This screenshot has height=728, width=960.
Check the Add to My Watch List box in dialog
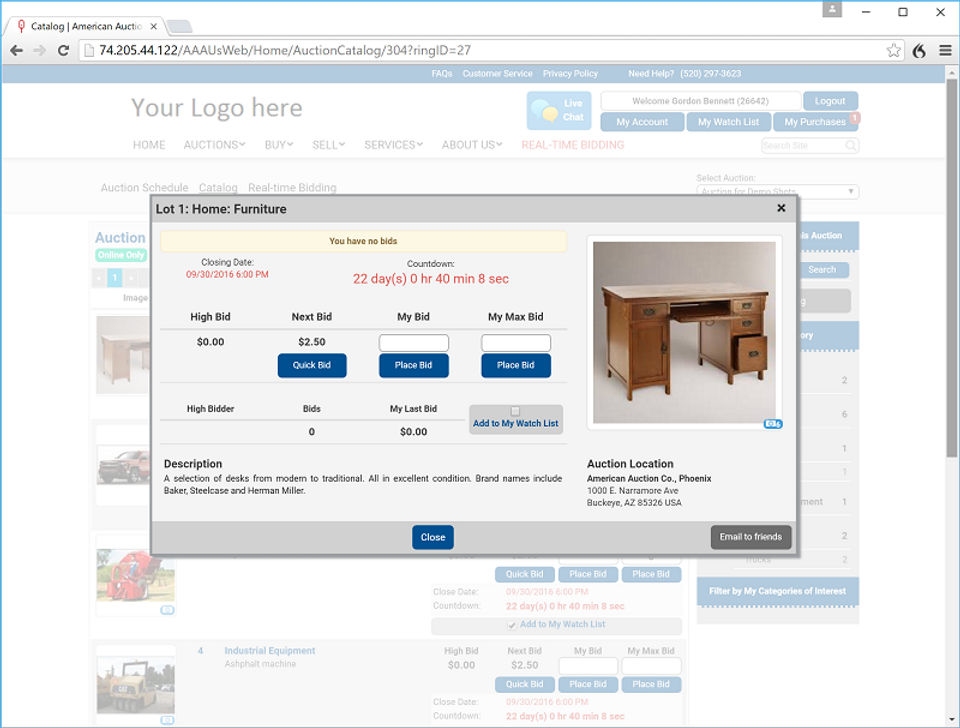pyautogui.click(x=516, y=411)
